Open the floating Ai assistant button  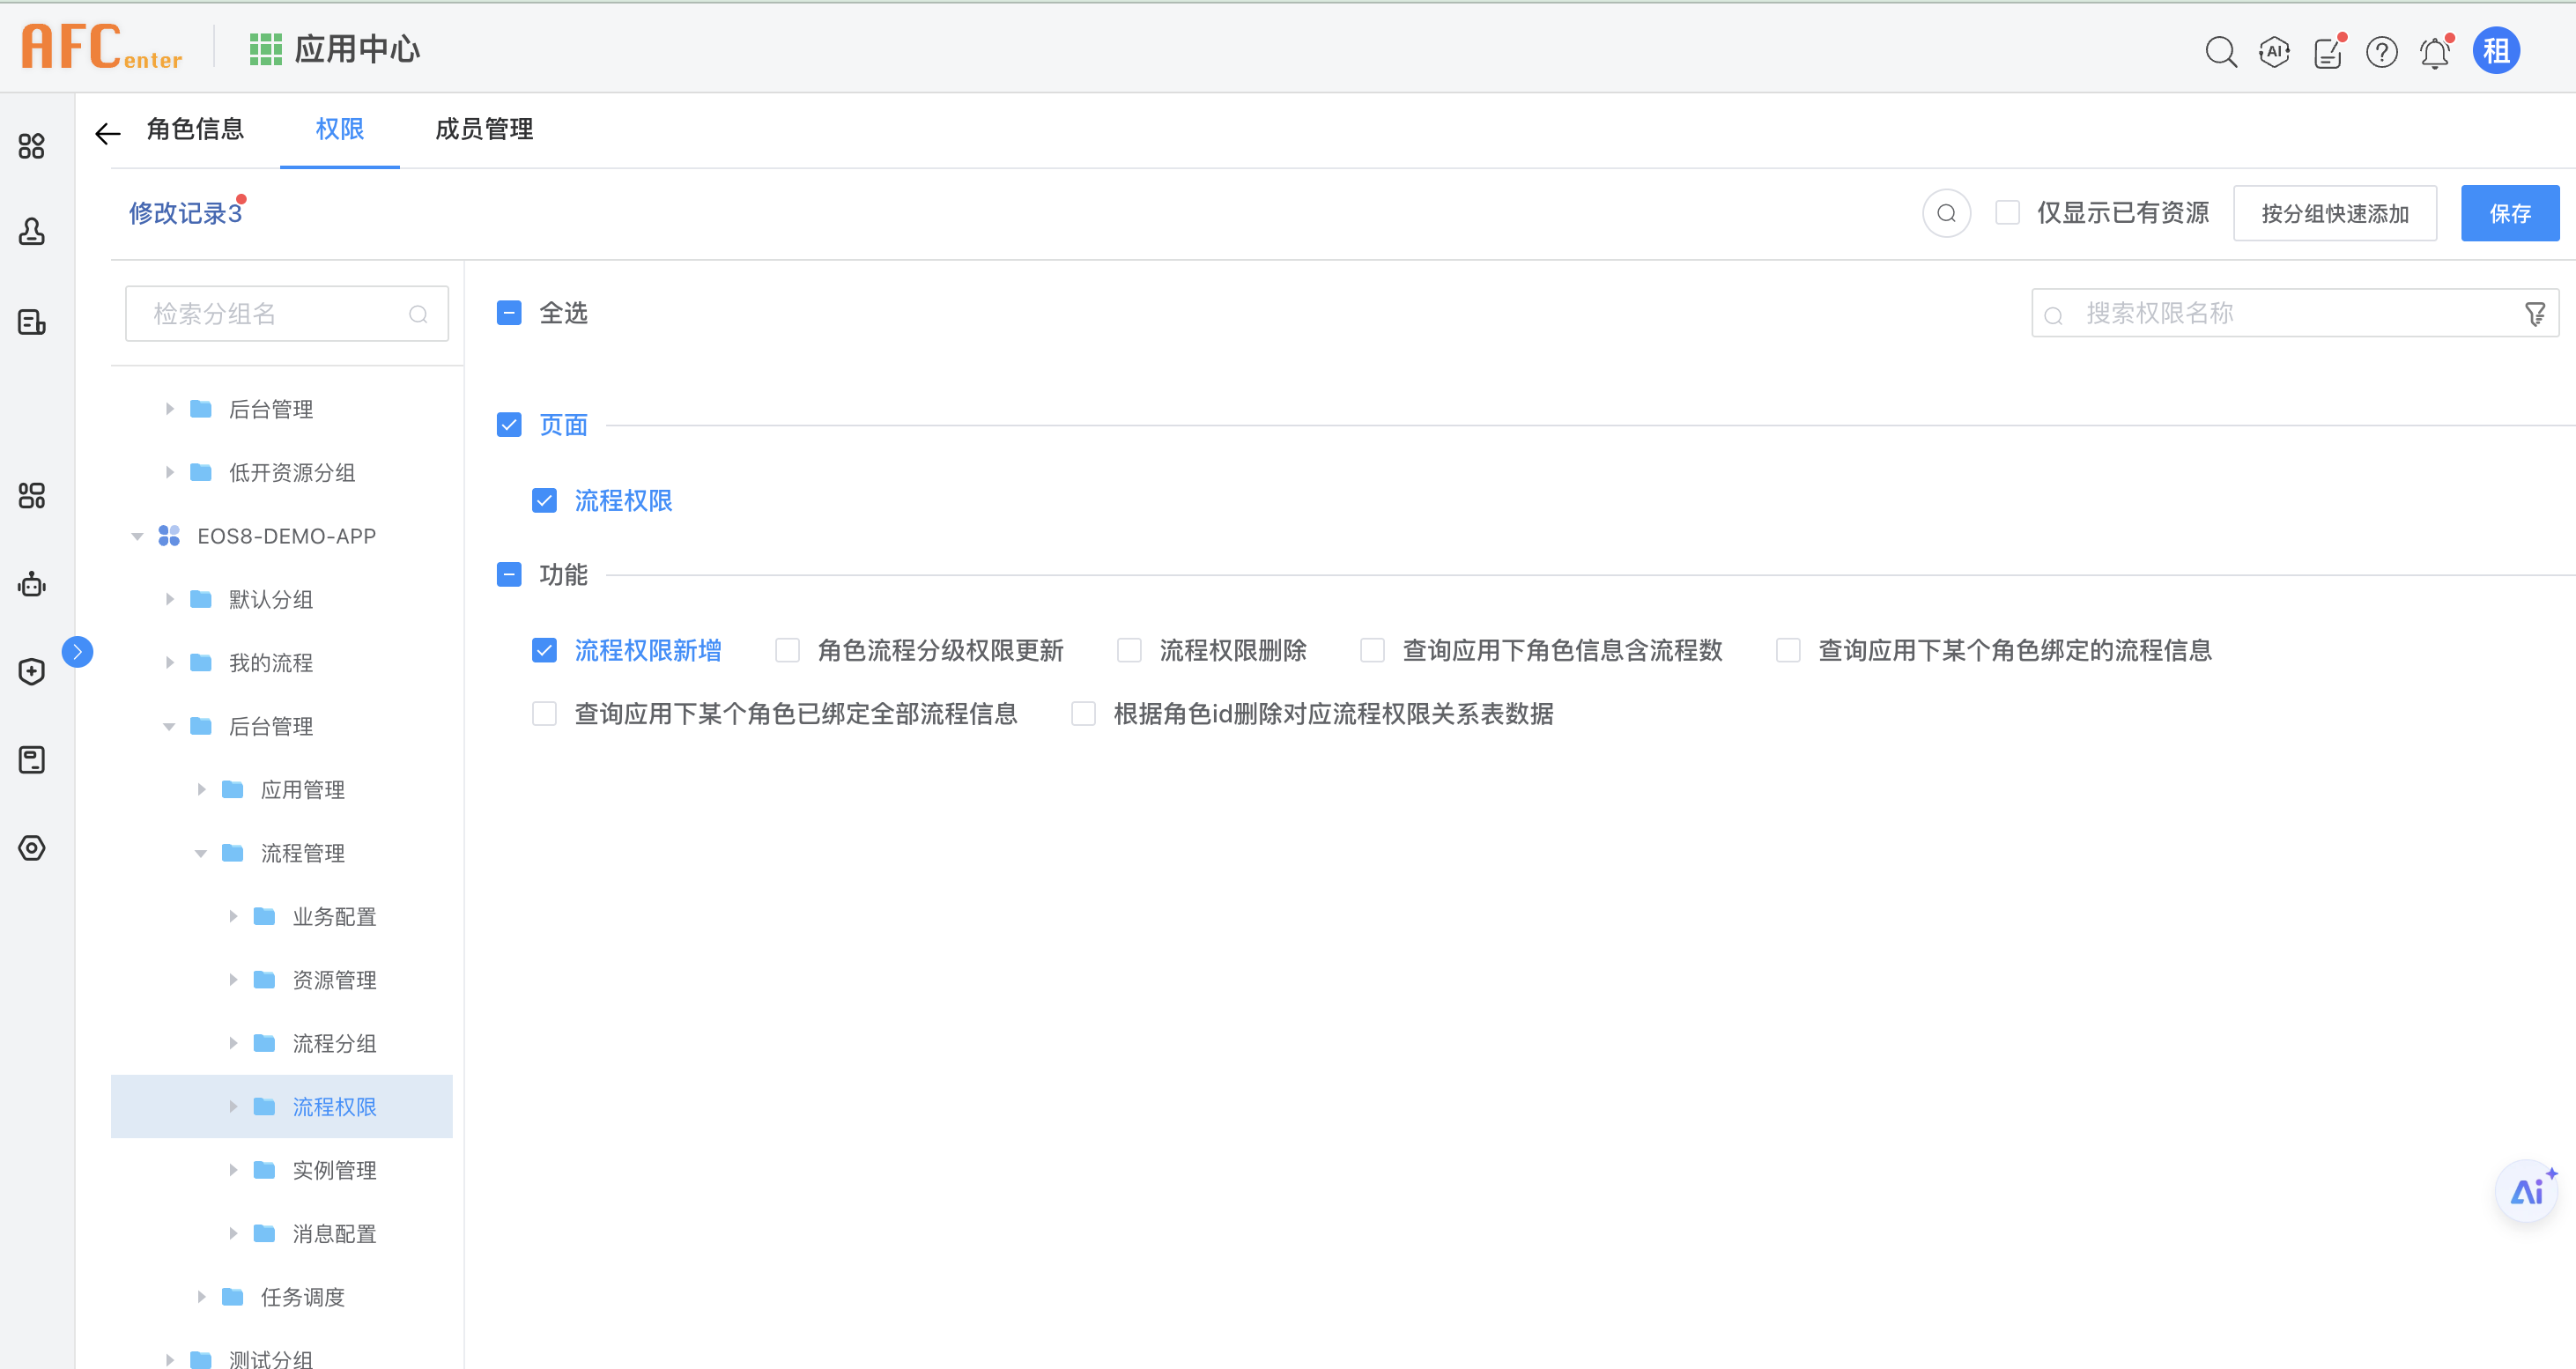click(x=2527, y=1190)
